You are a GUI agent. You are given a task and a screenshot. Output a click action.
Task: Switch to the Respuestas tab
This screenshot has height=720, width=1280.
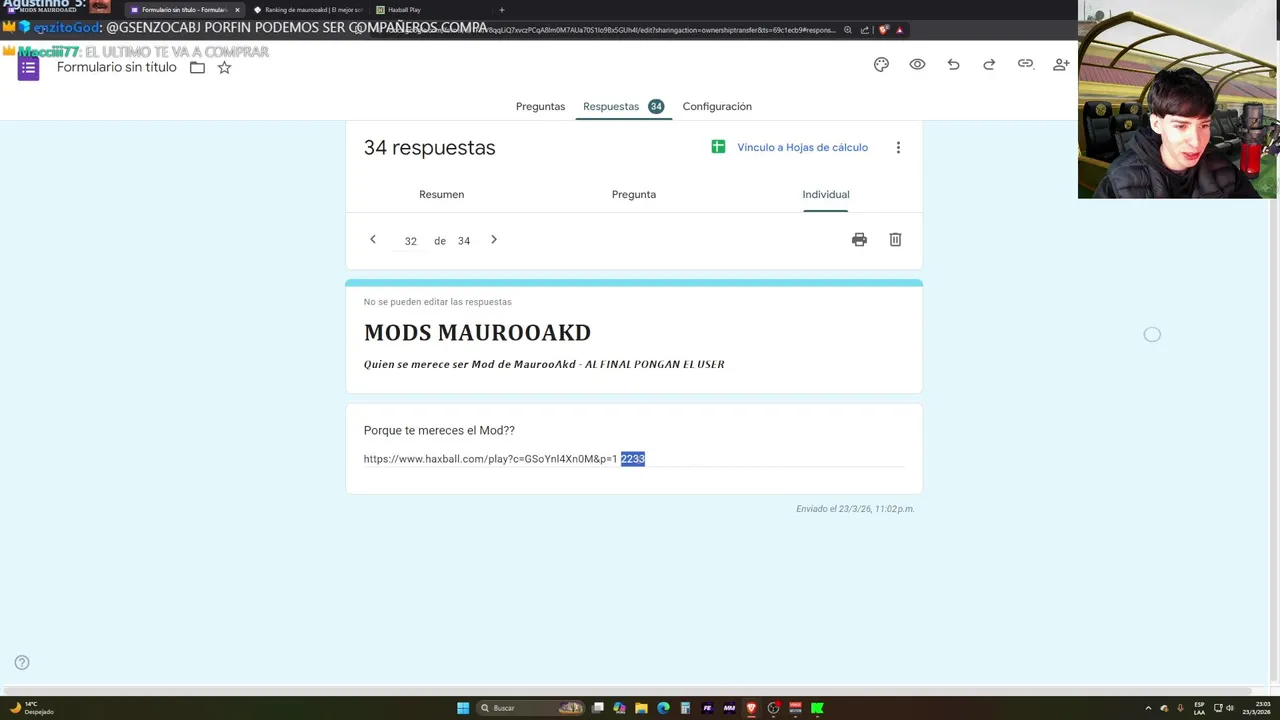tap(622, 106)
